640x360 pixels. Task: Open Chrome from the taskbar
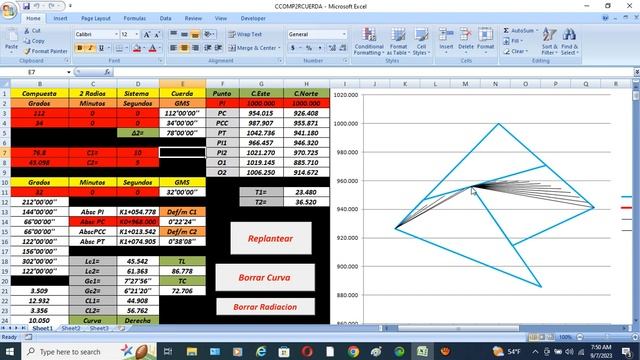point(353,351)
